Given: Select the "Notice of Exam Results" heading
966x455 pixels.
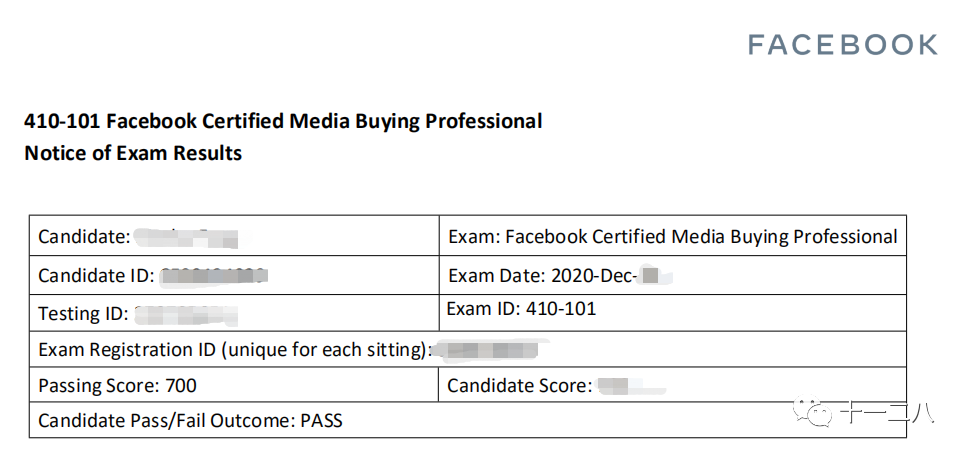Looking at the screenshot, I should [x=133, y=154].
